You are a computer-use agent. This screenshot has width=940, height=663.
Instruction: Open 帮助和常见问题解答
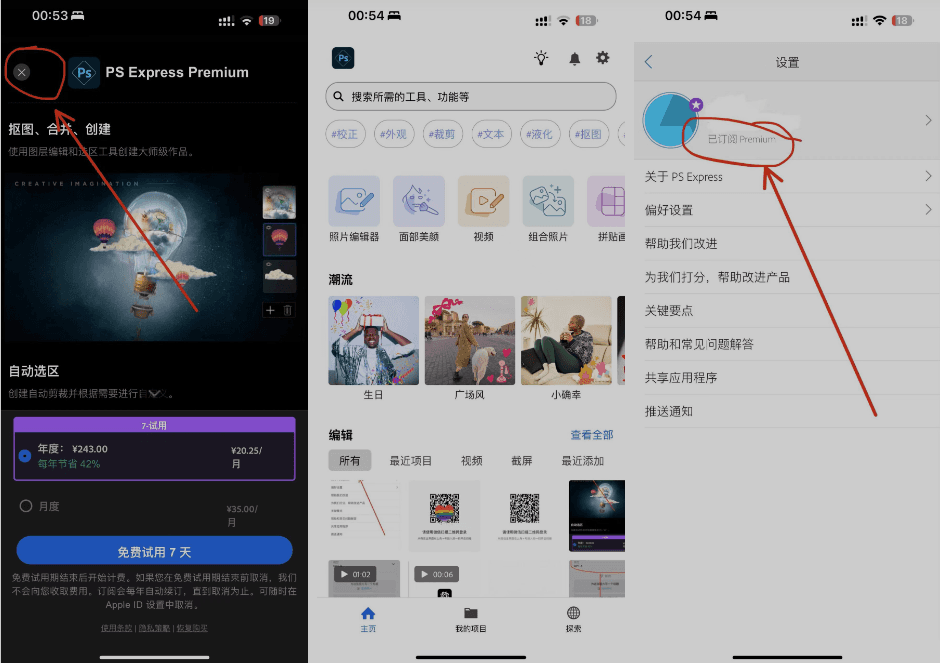coord(787,344)
